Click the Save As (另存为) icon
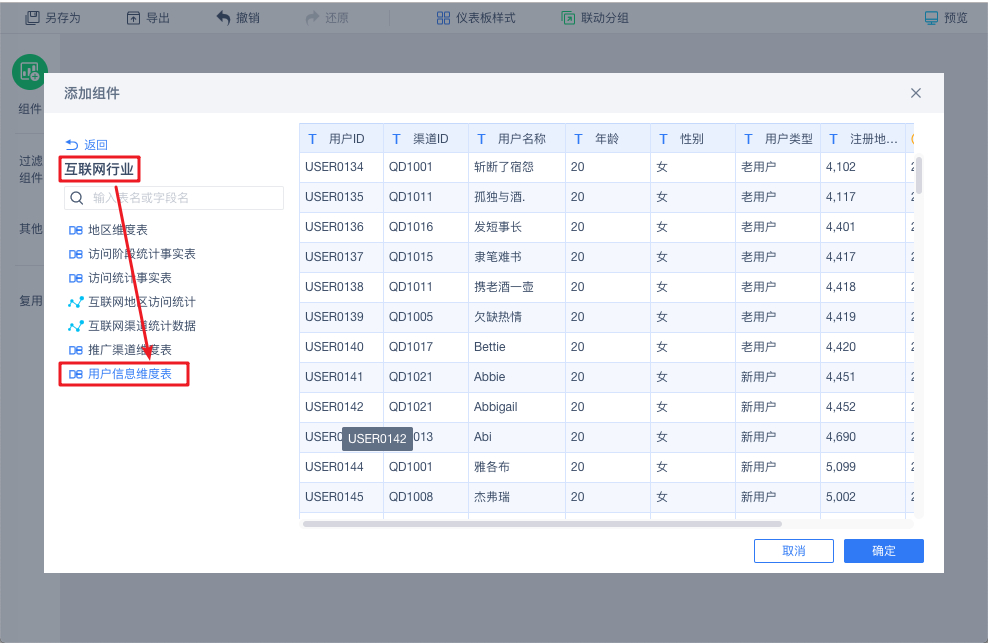This screenshot has width=988, height=643. 32,18
